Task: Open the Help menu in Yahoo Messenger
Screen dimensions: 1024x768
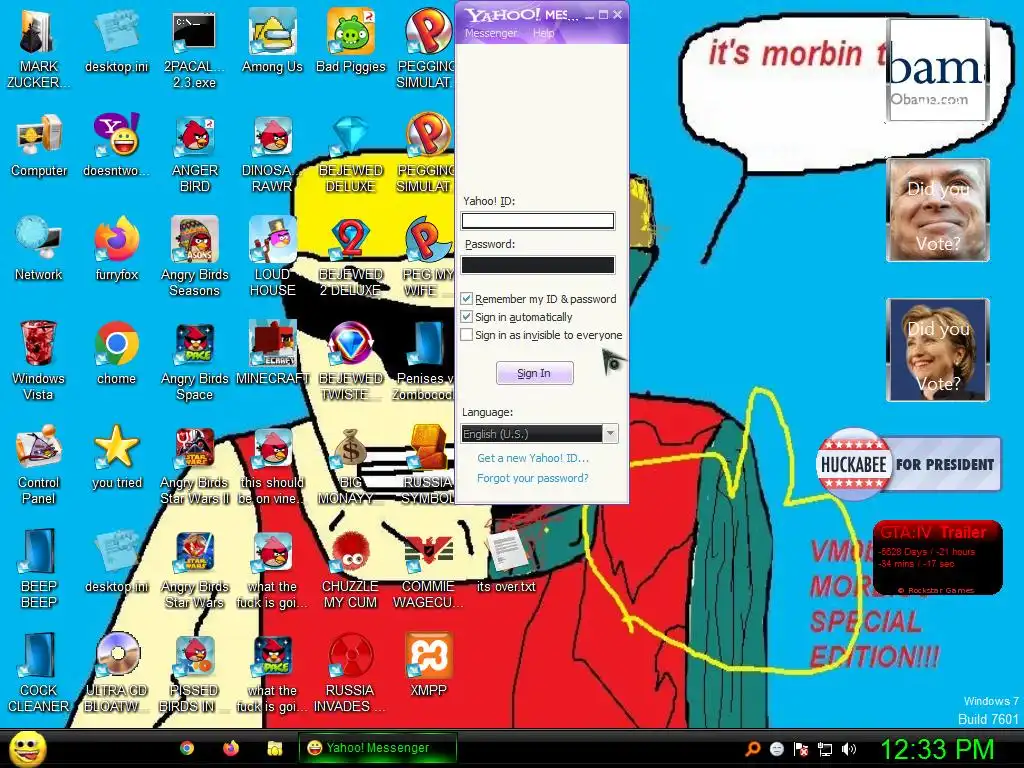Action: coord(543,33)
